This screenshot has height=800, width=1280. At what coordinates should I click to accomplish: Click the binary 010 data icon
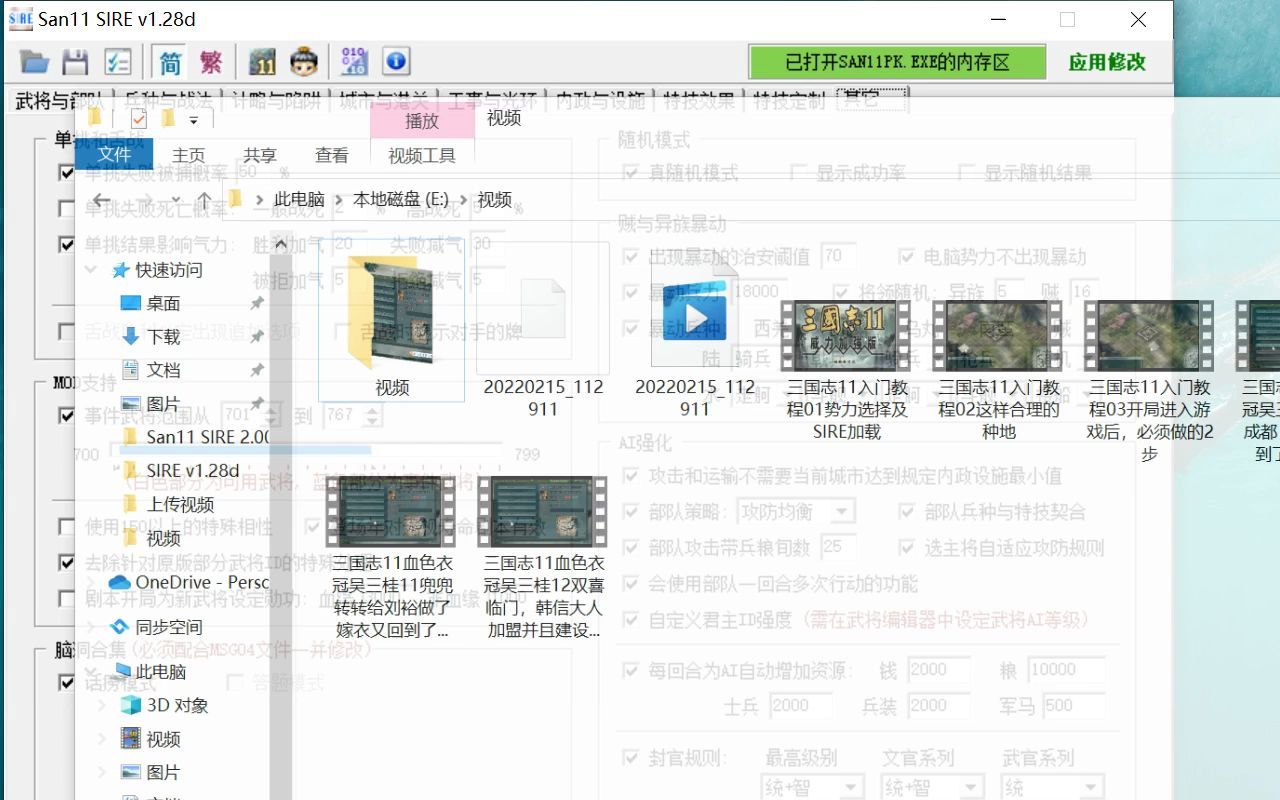(x=354, y=62)
